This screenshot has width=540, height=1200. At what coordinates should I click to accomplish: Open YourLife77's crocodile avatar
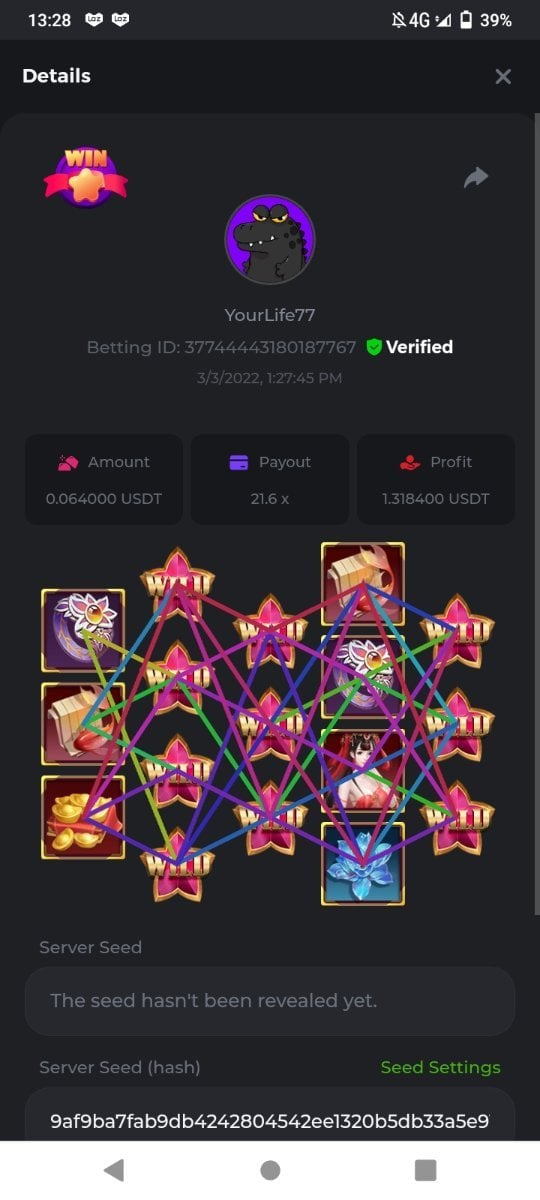tap(270, 240)
